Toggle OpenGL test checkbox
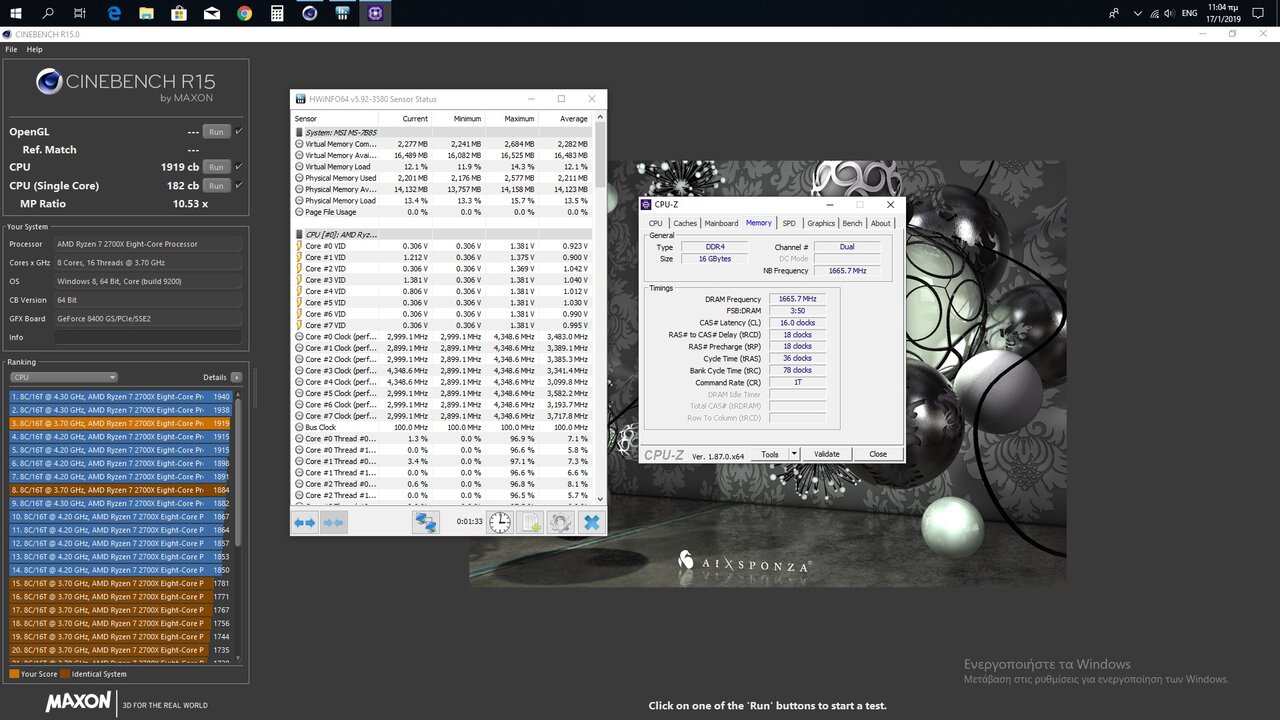Image resolution: width=1280 pixels, height=720 pixels. tap(238, 131)
